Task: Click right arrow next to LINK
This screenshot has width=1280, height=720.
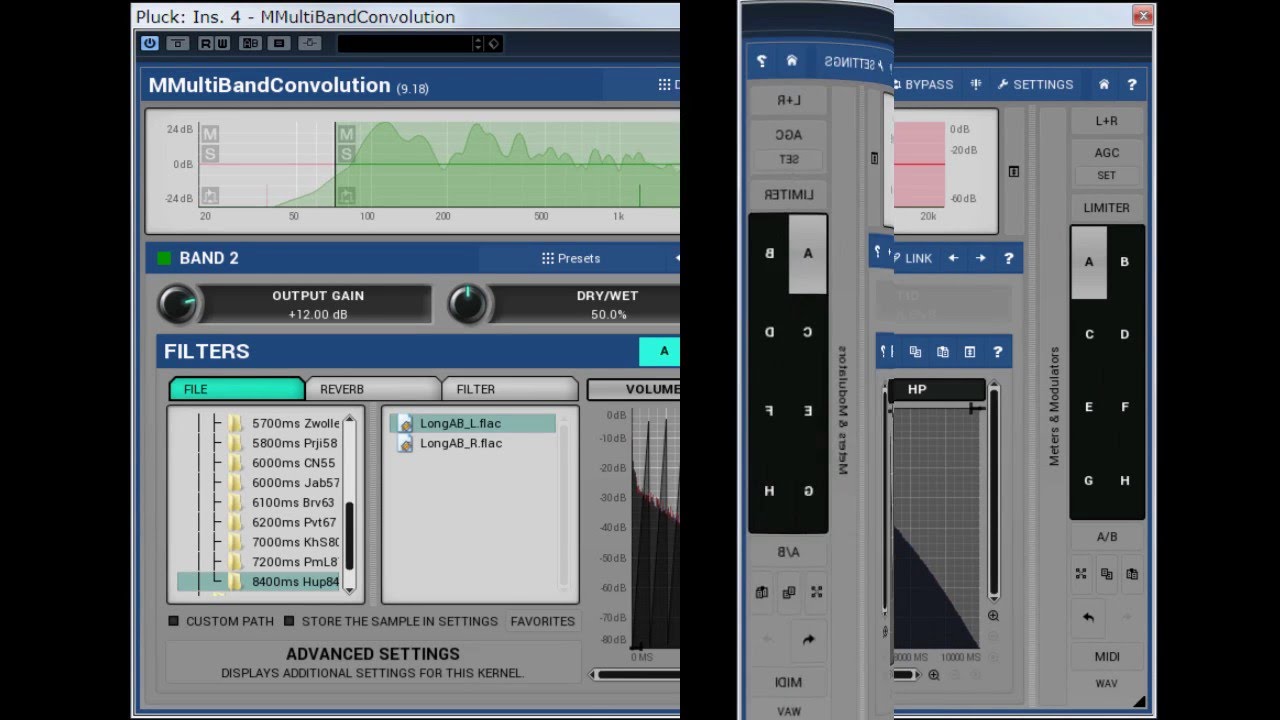Action: [x=981, y=258]
